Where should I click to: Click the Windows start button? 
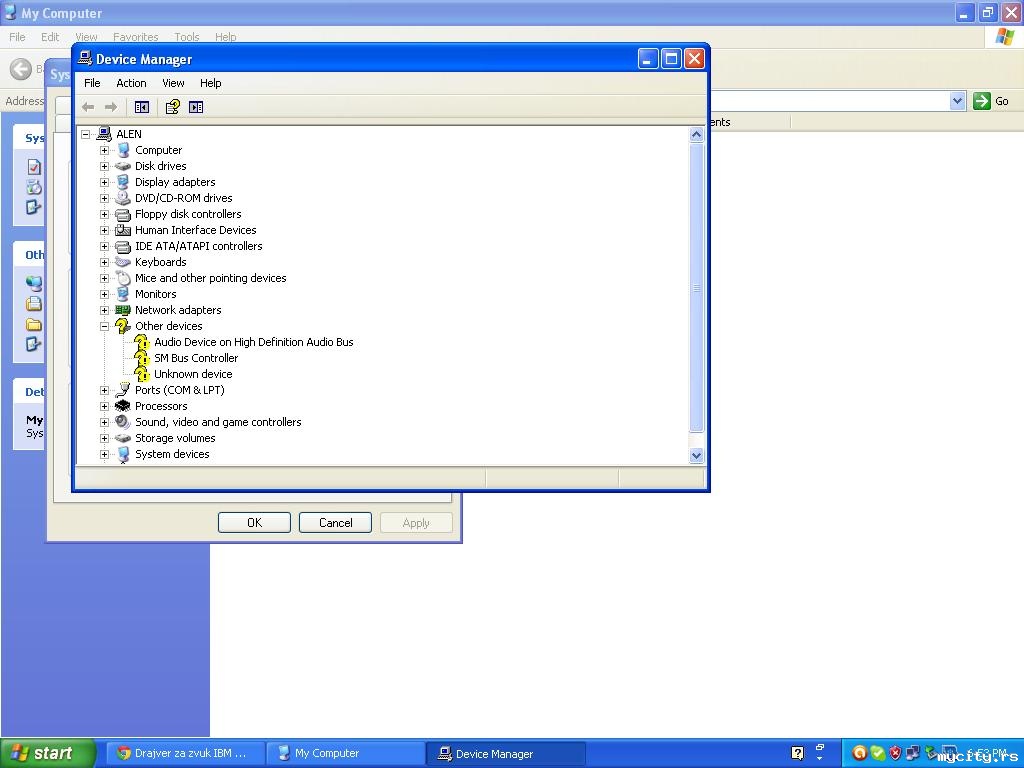[48, 753]
